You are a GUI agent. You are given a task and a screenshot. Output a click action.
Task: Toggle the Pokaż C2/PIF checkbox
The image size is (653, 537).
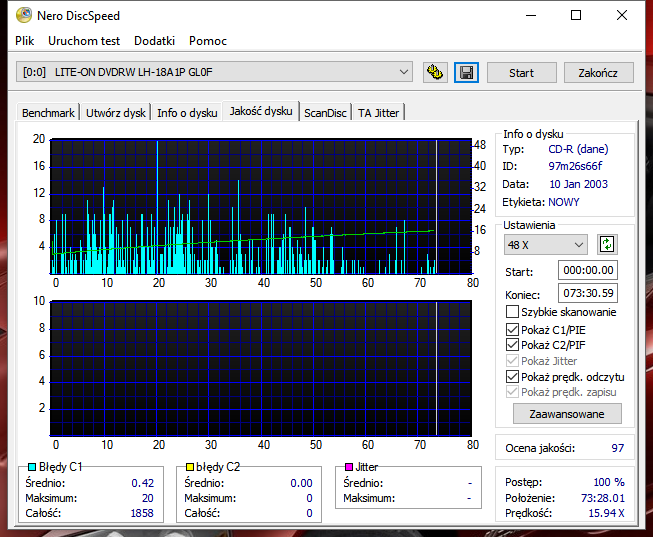pyautogui.click(x=512, y=345)
